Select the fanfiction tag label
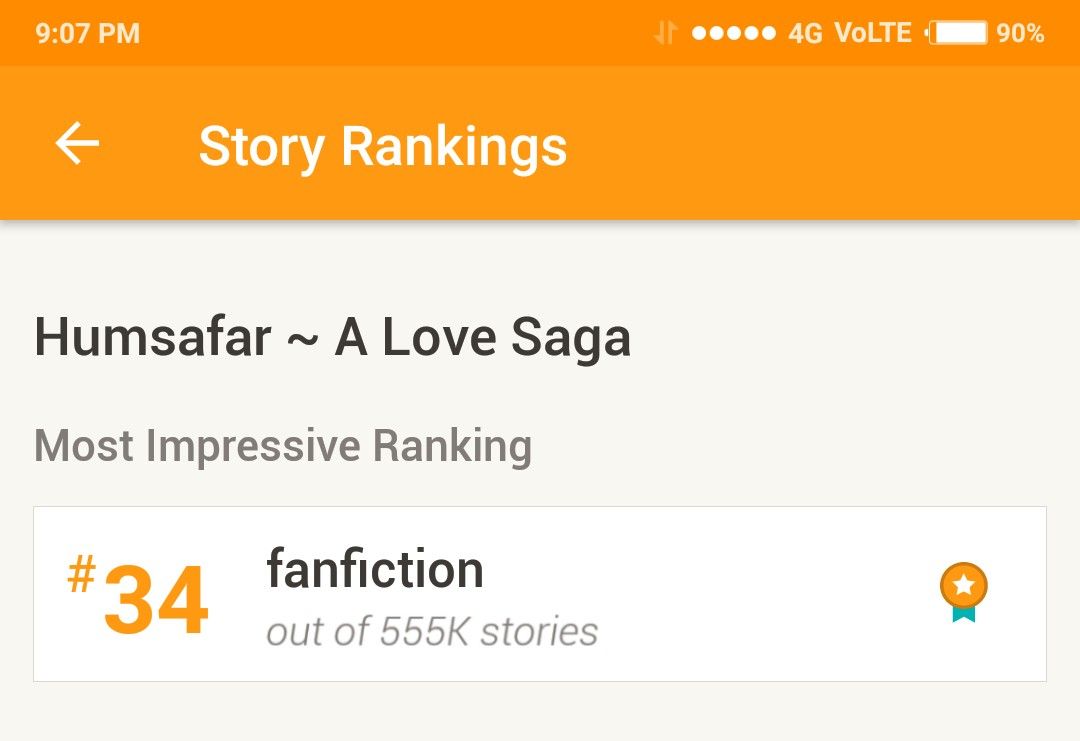Viewport: 1080px width, 741px height. click(x=375, y=569)
